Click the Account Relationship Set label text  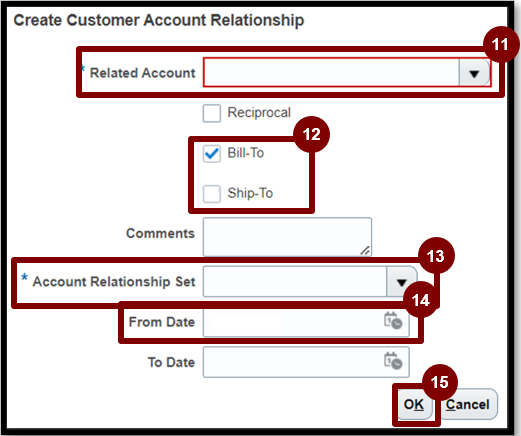click(x=114, y=282)
